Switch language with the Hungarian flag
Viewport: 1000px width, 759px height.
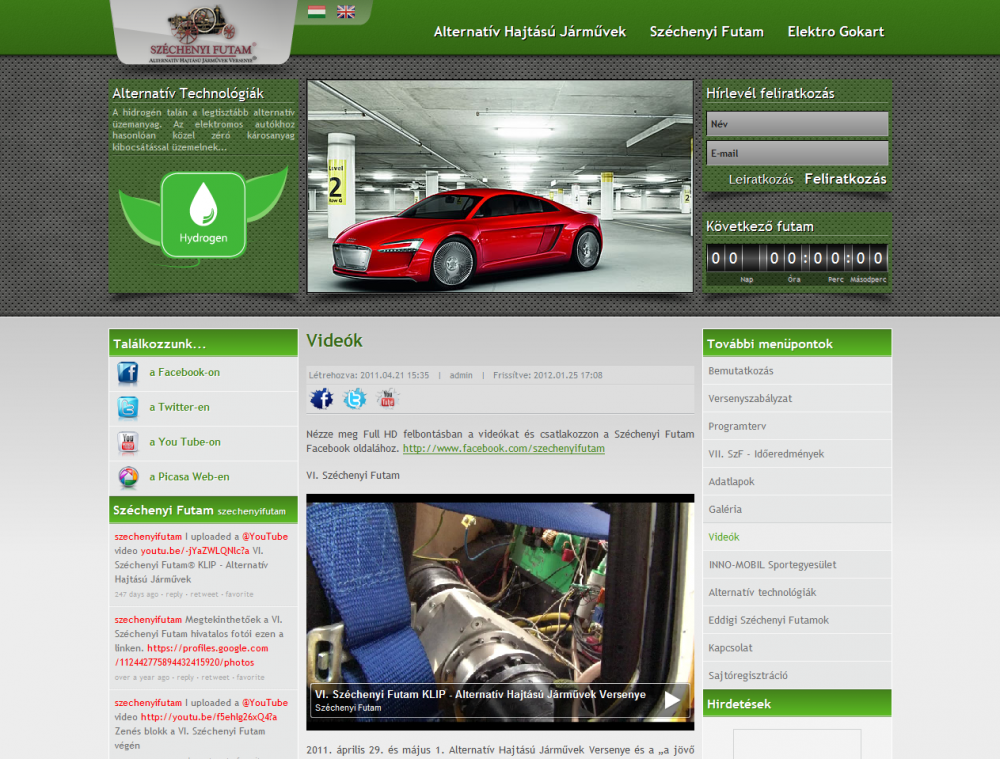tap(316, 11)
